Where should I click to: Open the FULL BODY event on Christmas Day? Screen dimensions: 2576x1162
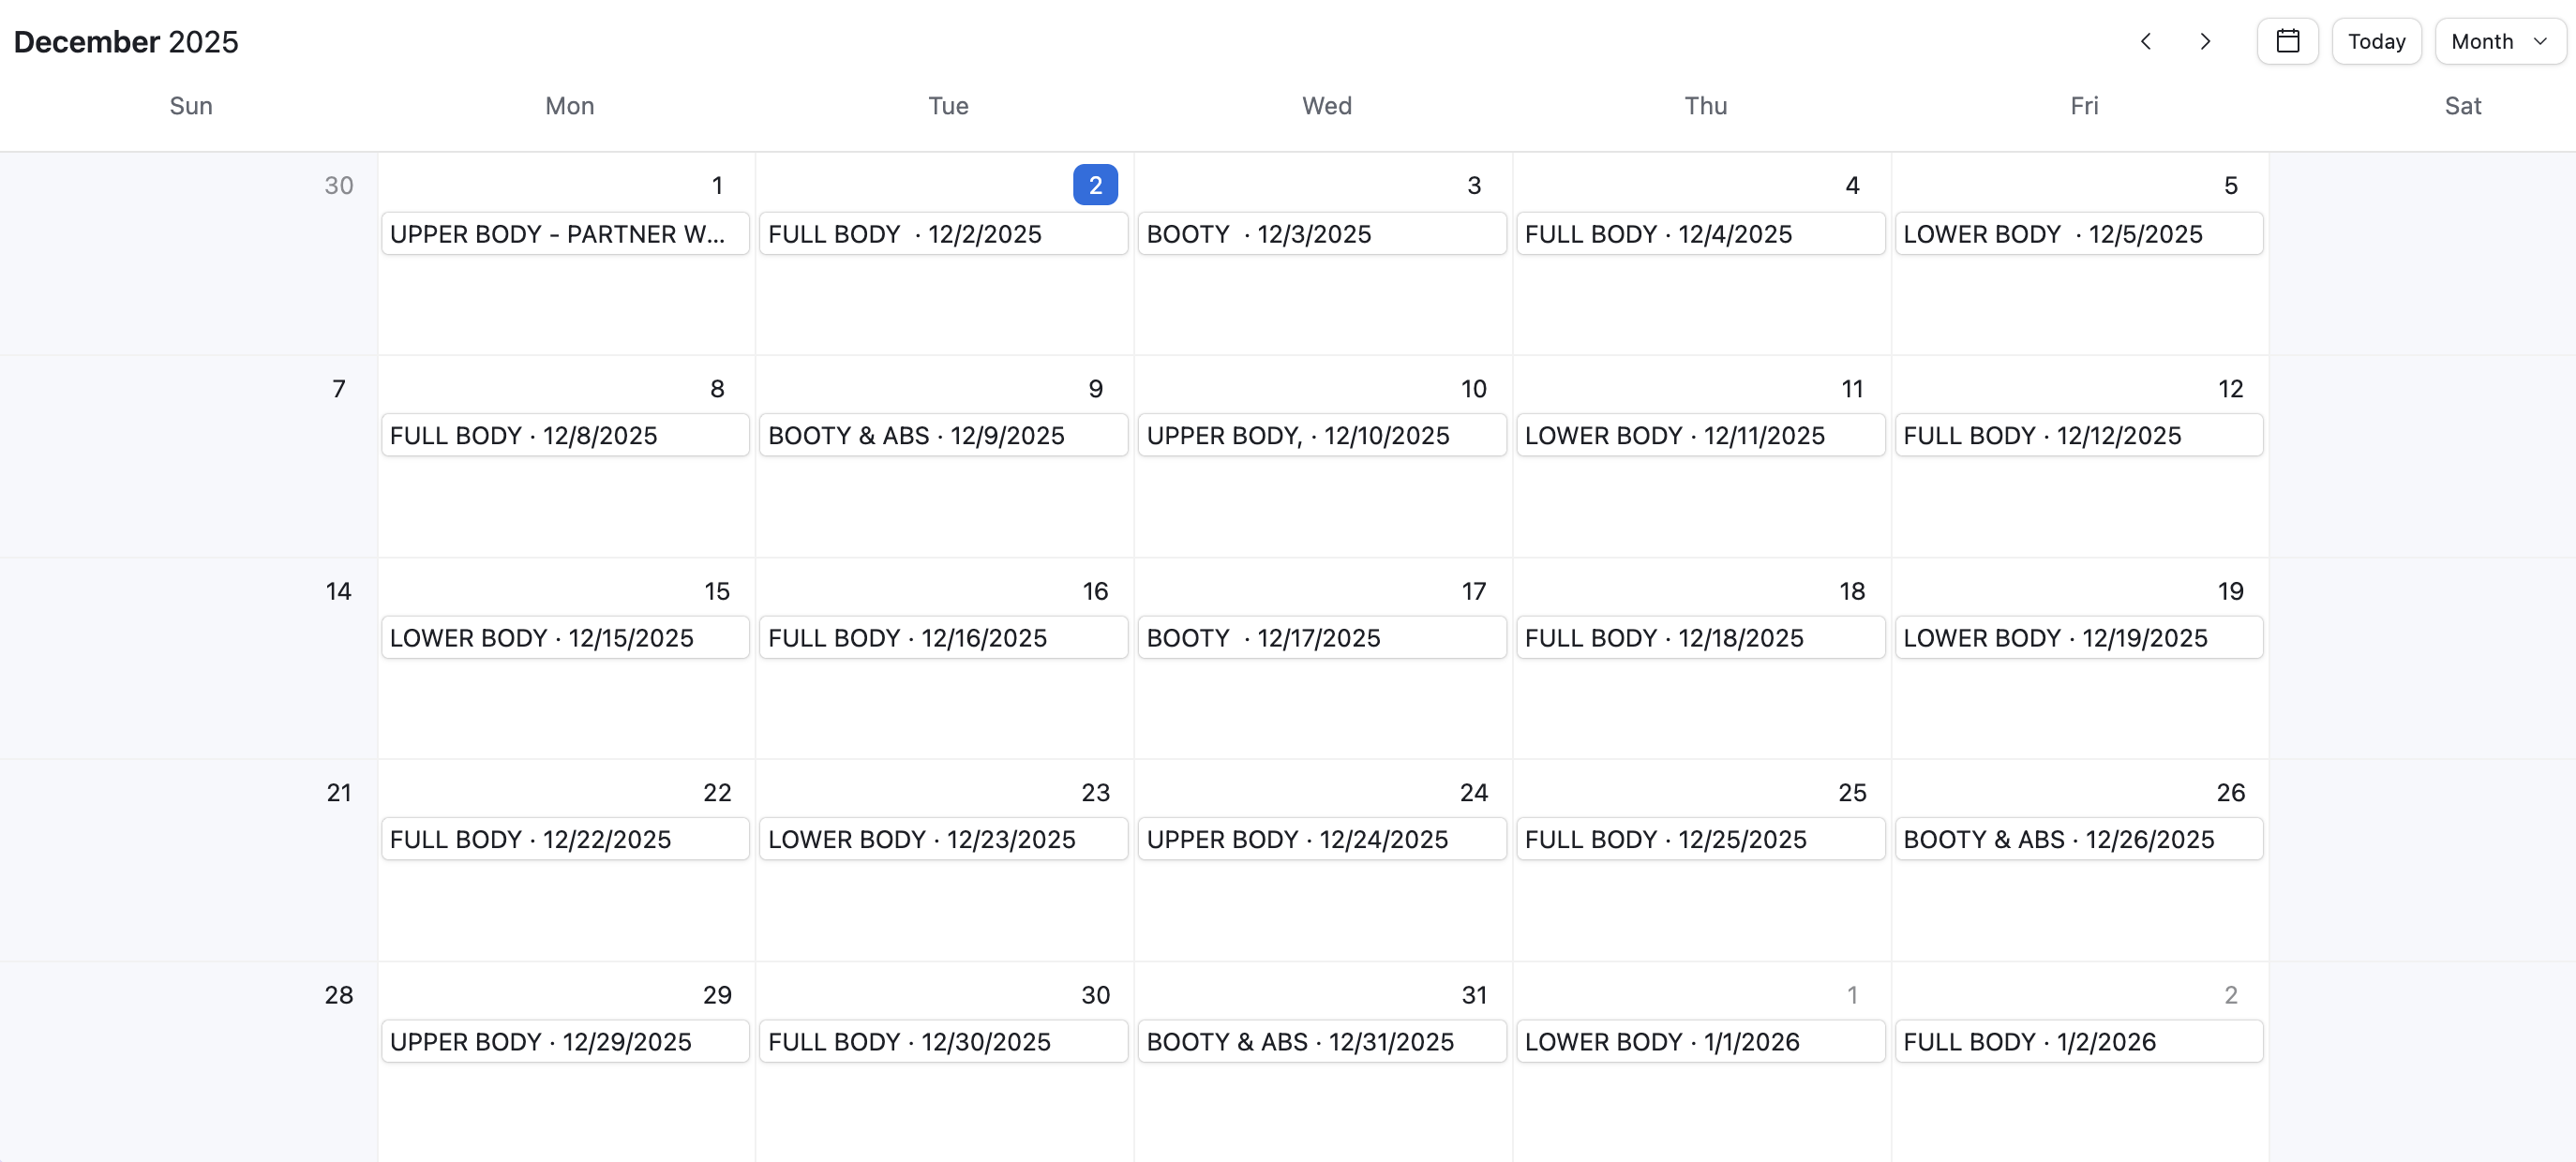1700,839
